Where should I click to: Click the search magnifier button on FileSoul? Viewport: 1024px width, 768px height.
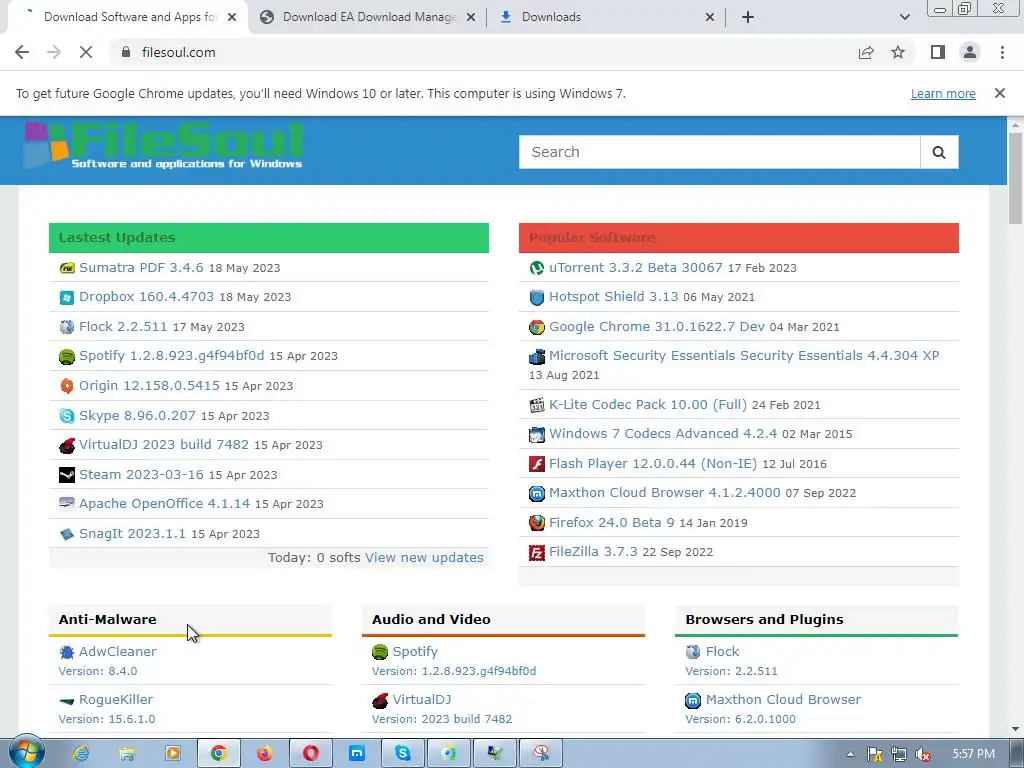tap(939, 152)
